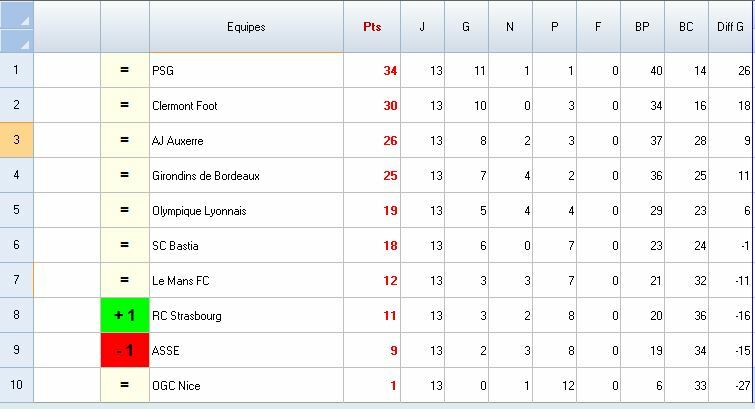Click the Equipes column header

[246, 27]
